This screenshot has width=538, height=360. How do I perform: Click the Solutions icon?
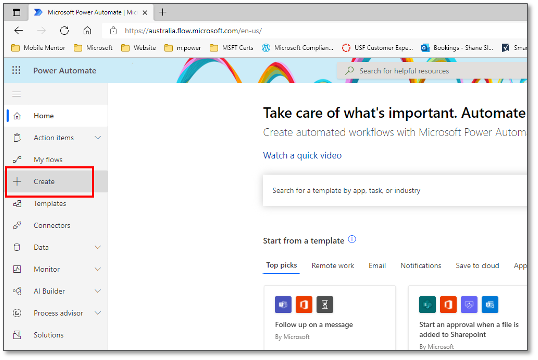(x=17, y=335)
